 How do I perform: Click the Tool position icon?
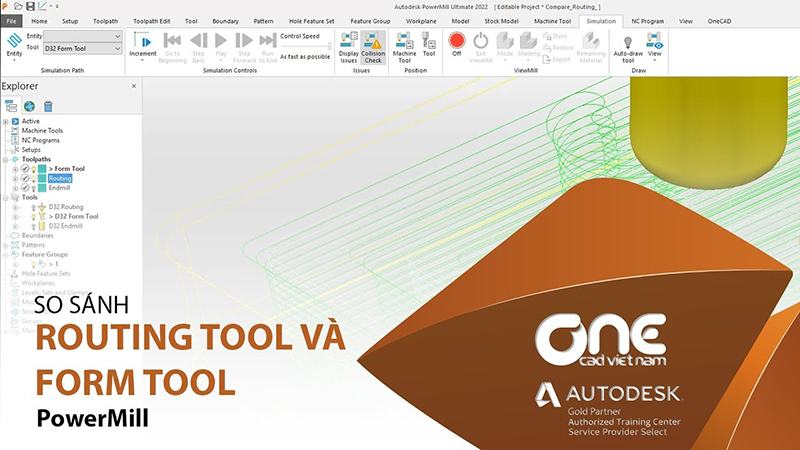point(429,40)
